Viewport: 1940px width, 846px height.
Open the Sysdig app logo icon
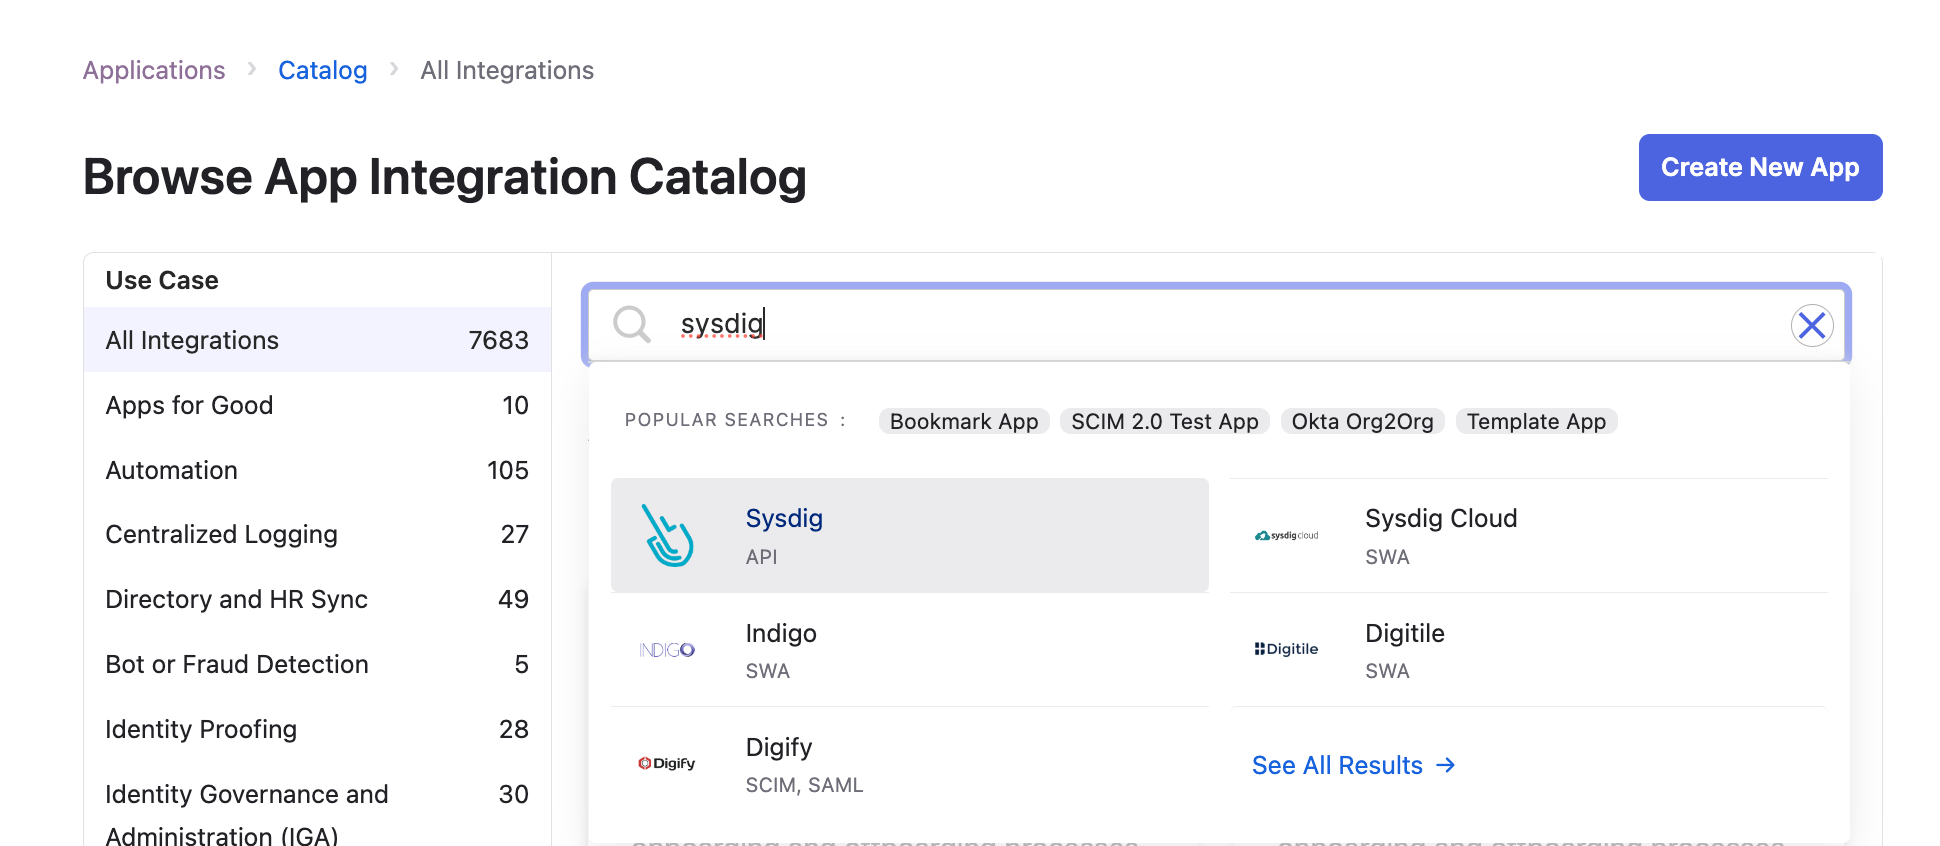coord(668,535)
